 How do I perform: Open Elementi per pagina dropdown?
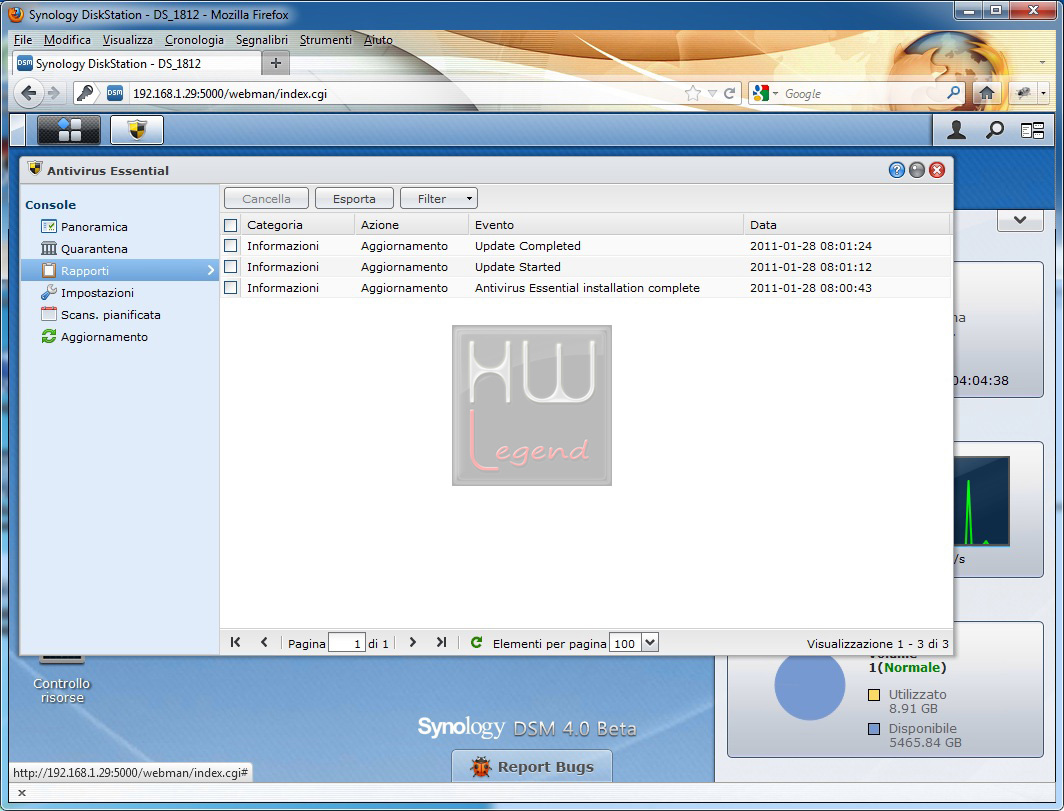pos(649,642)
